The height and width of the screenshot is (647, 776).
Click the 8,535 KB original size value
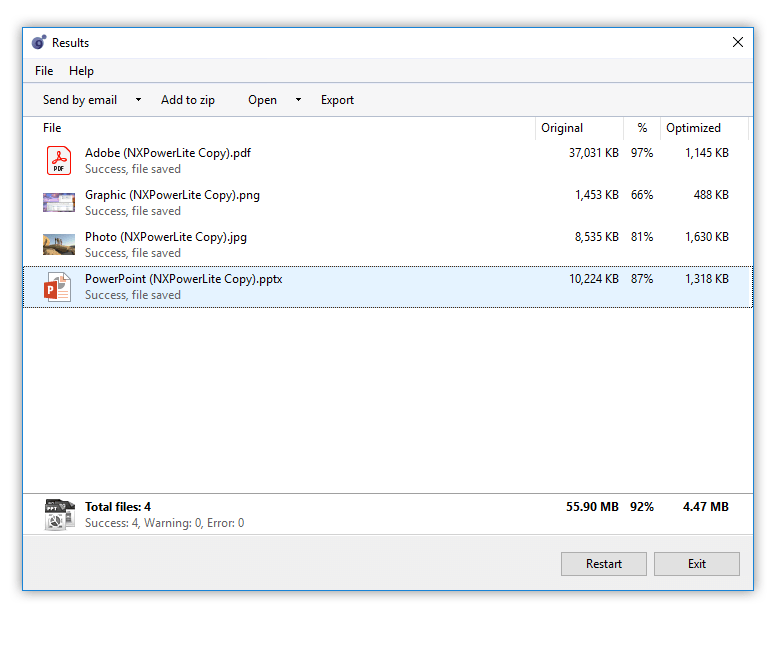(x=597, y=237)
